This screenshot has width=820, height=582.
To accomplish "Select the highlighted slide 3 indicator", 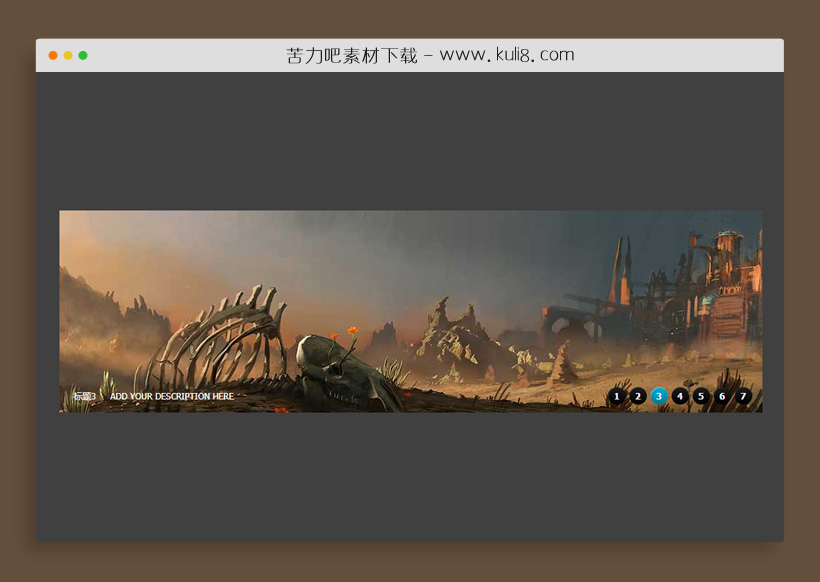I will (x=659, y=397).
